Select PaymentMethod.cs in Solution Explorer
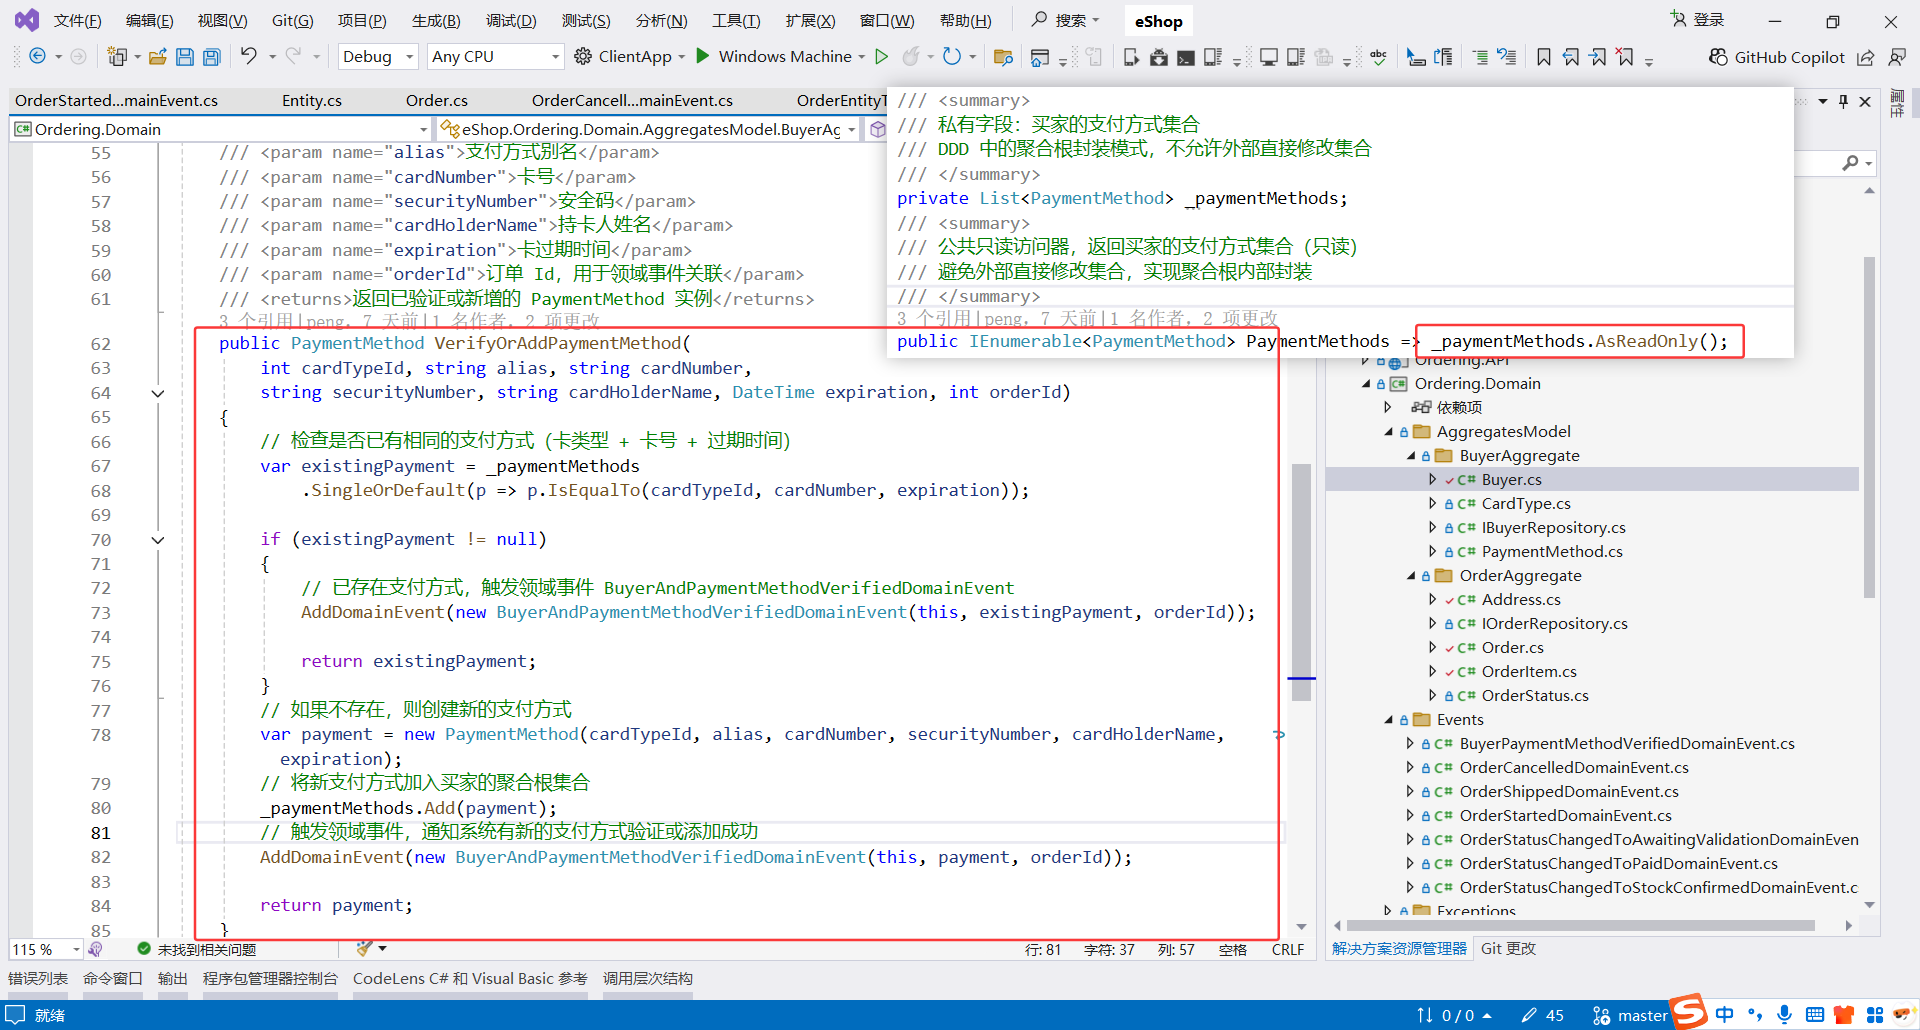1920x1030 pixels. tap(1552, 552)
